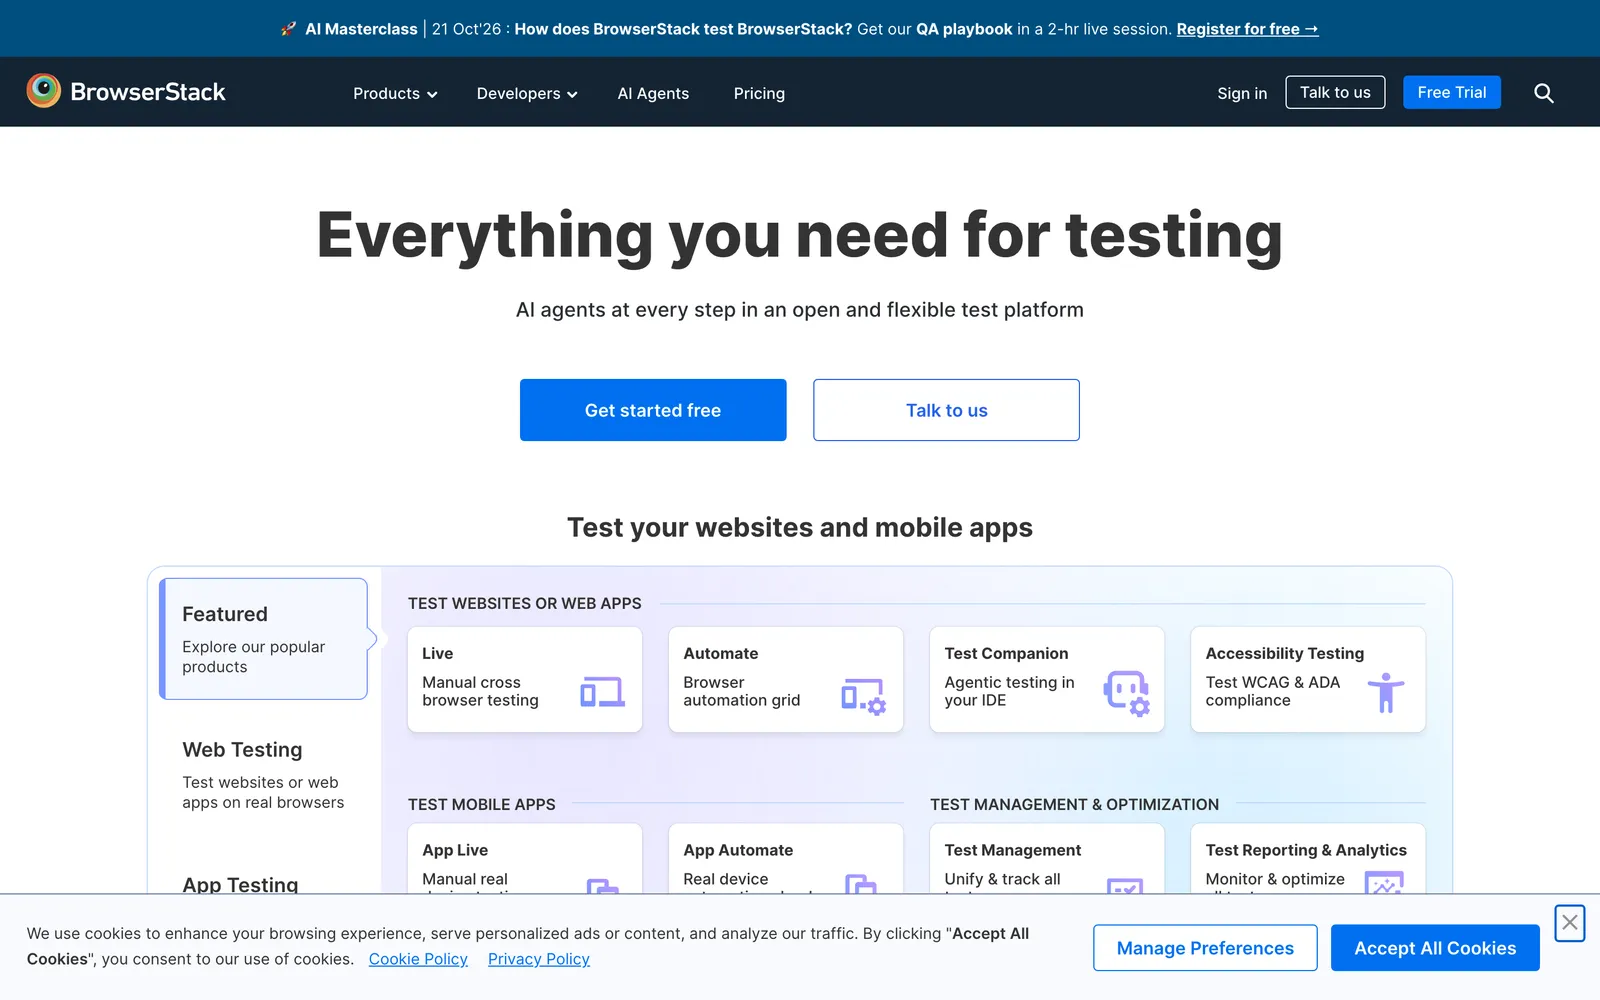Screen dimensions: 1600x1000
Task: Click 'Test your websites and mobile apps' heading
Action: 800,527
